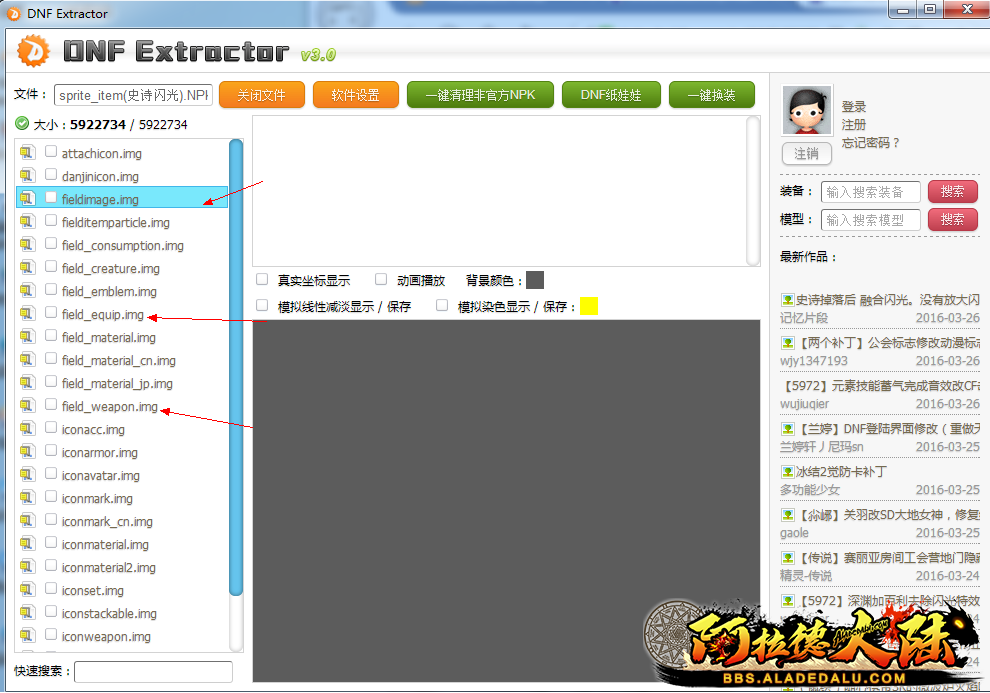Click the image icon of first latest work post

[788, 299]
